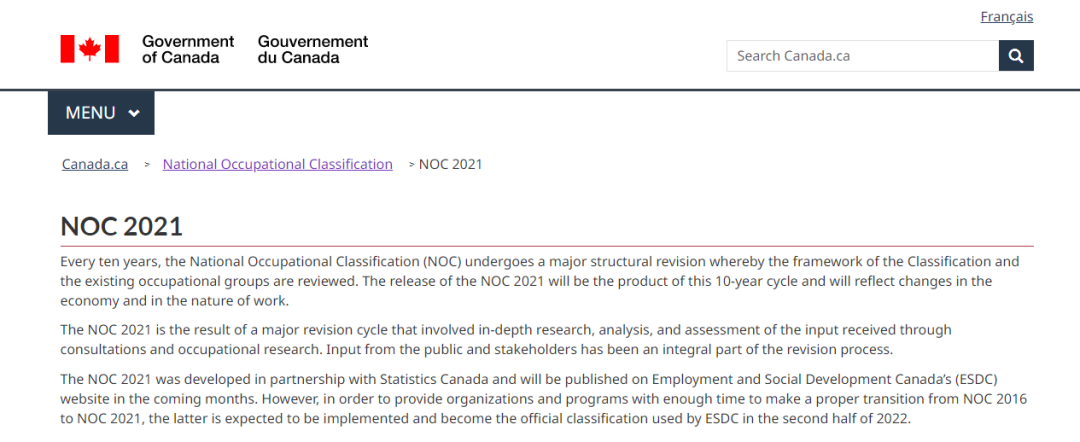Click the separator arrow before NOC 2021
1080x442 pixels.
click(x=412, y=165)
